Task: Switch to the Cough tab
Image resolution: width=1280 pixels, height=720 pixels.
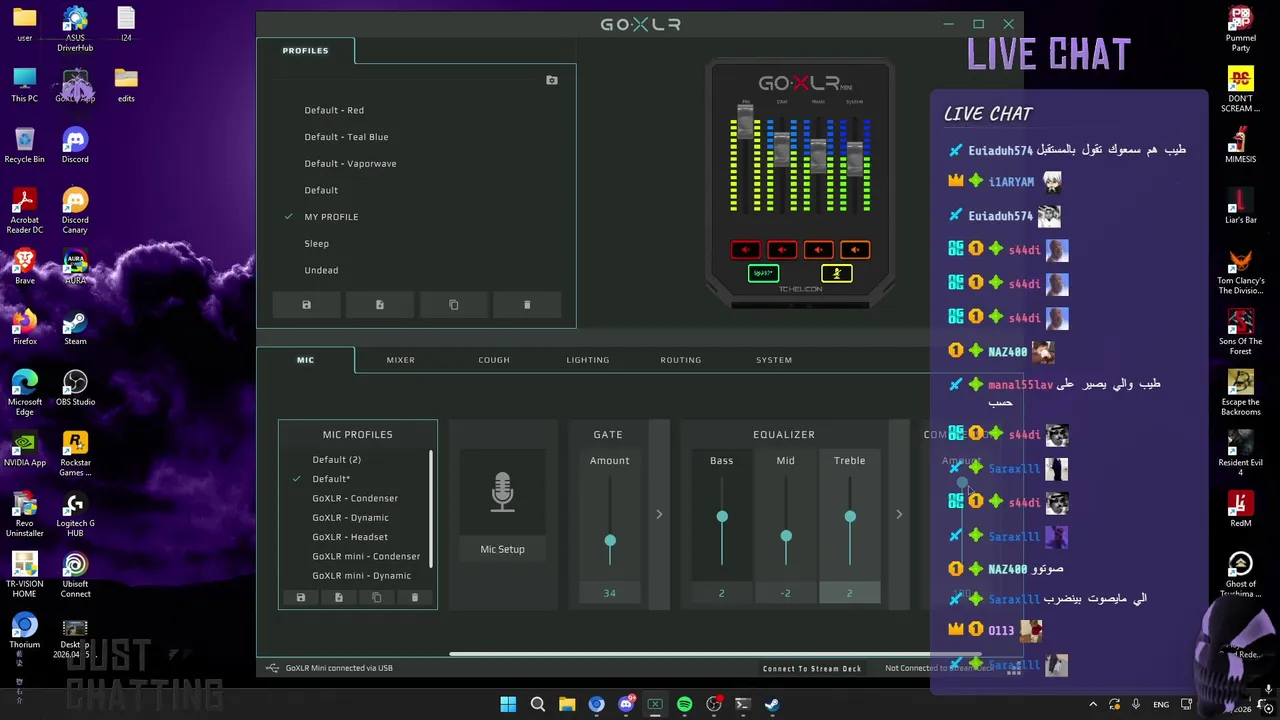Action: click(494, 360)
